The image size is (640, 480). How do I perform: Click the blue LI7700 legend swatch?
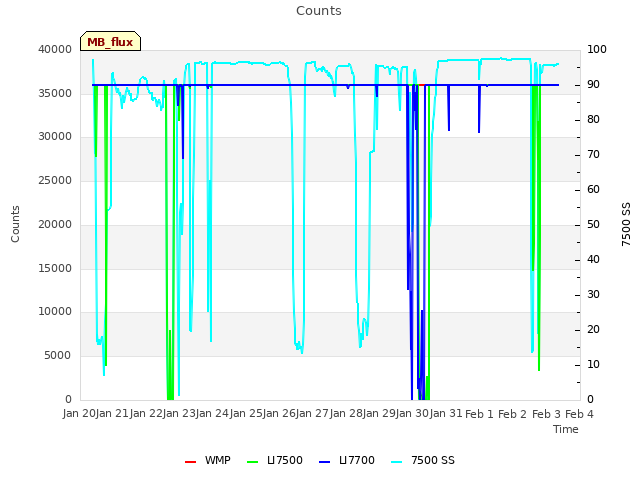(x=324, y=462)
